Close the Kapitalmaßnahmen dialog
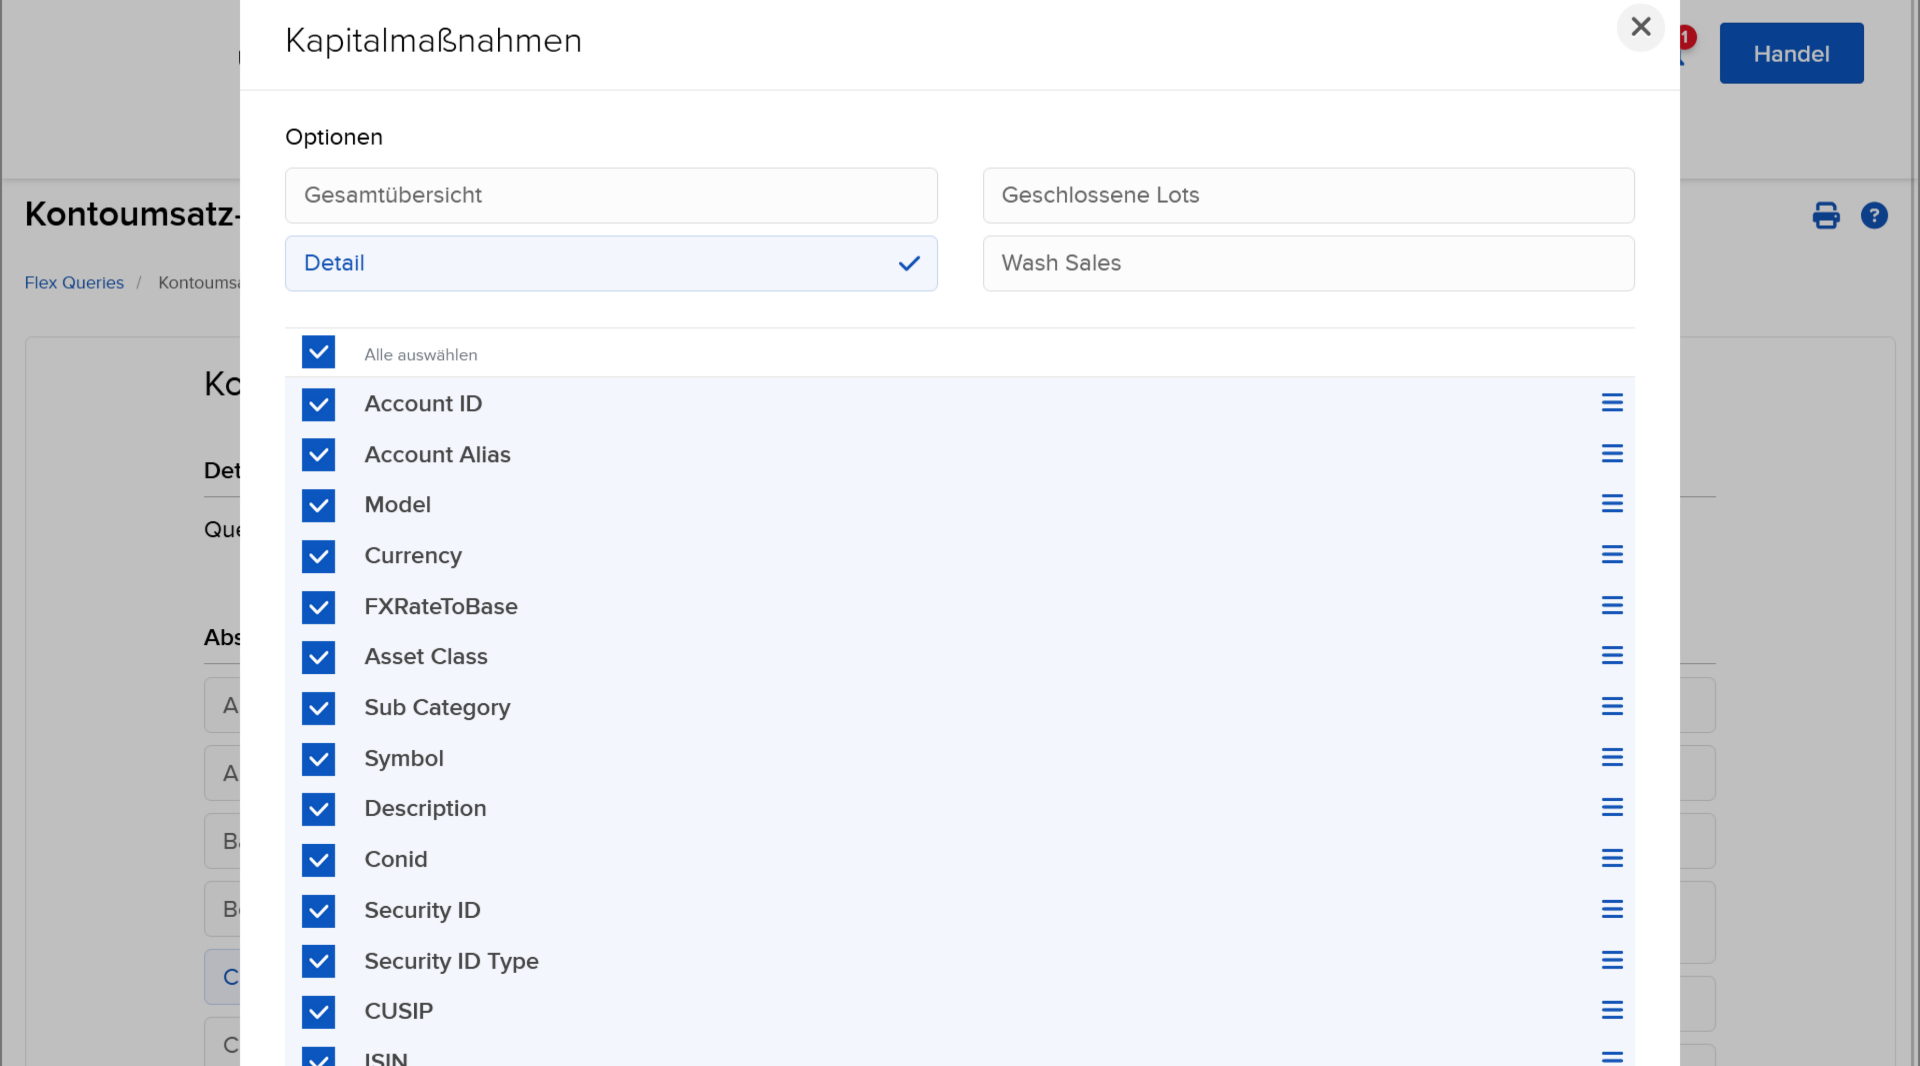The height and width of the screenshot is (1066, 1920). click(1640, 27)
